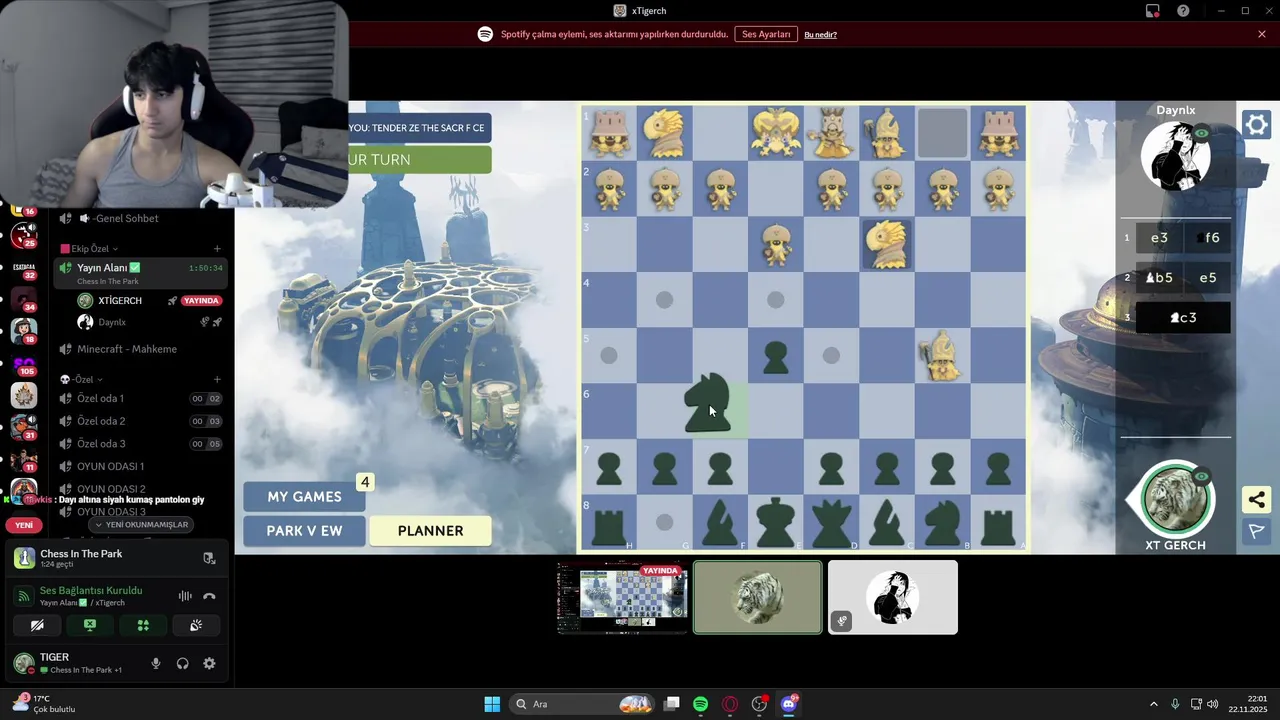Click Spotify icon in Discord notice banner
This screenshot has width=1280, height=720.
(485, 34)
